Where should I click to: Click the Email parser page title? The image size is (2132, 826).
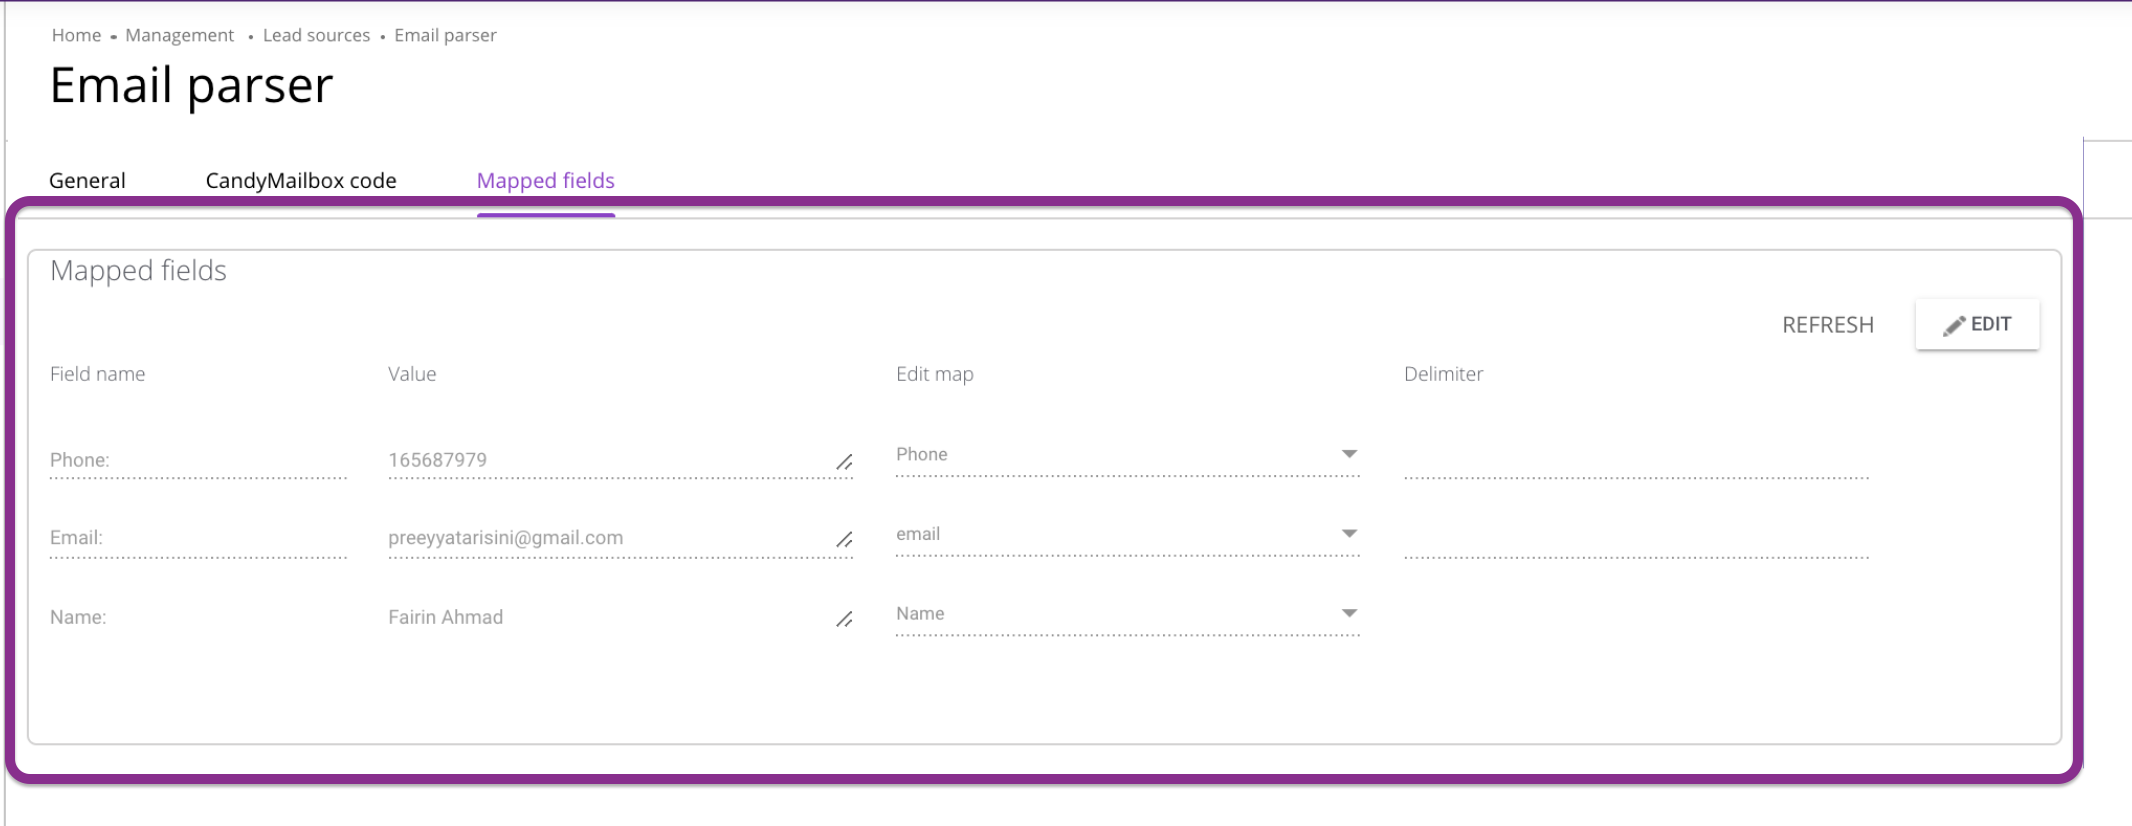(191, 85)
